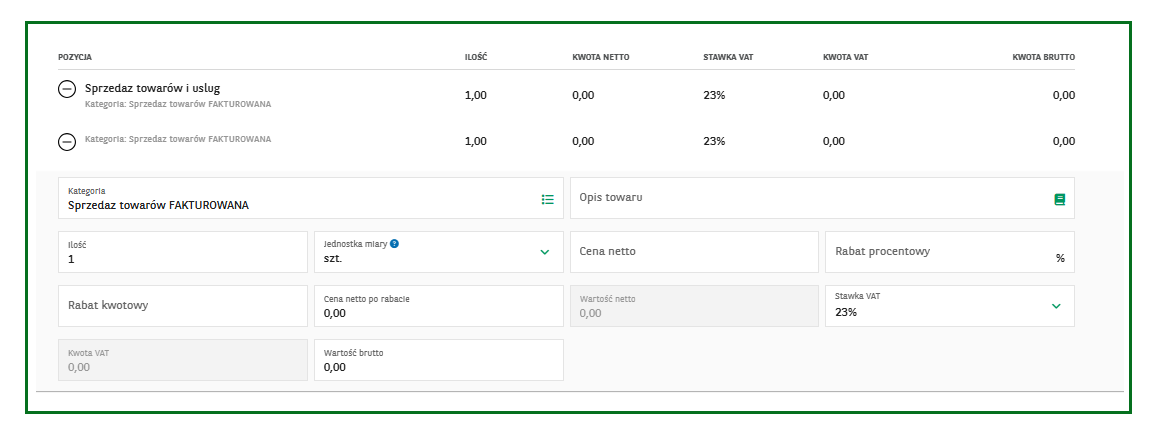Image resolution: width=1152 pixels, height=437 pixels.
Task: Remove the 'Sprzedaz towarów i uslug' position row
Action: click(x=67, y=89)
